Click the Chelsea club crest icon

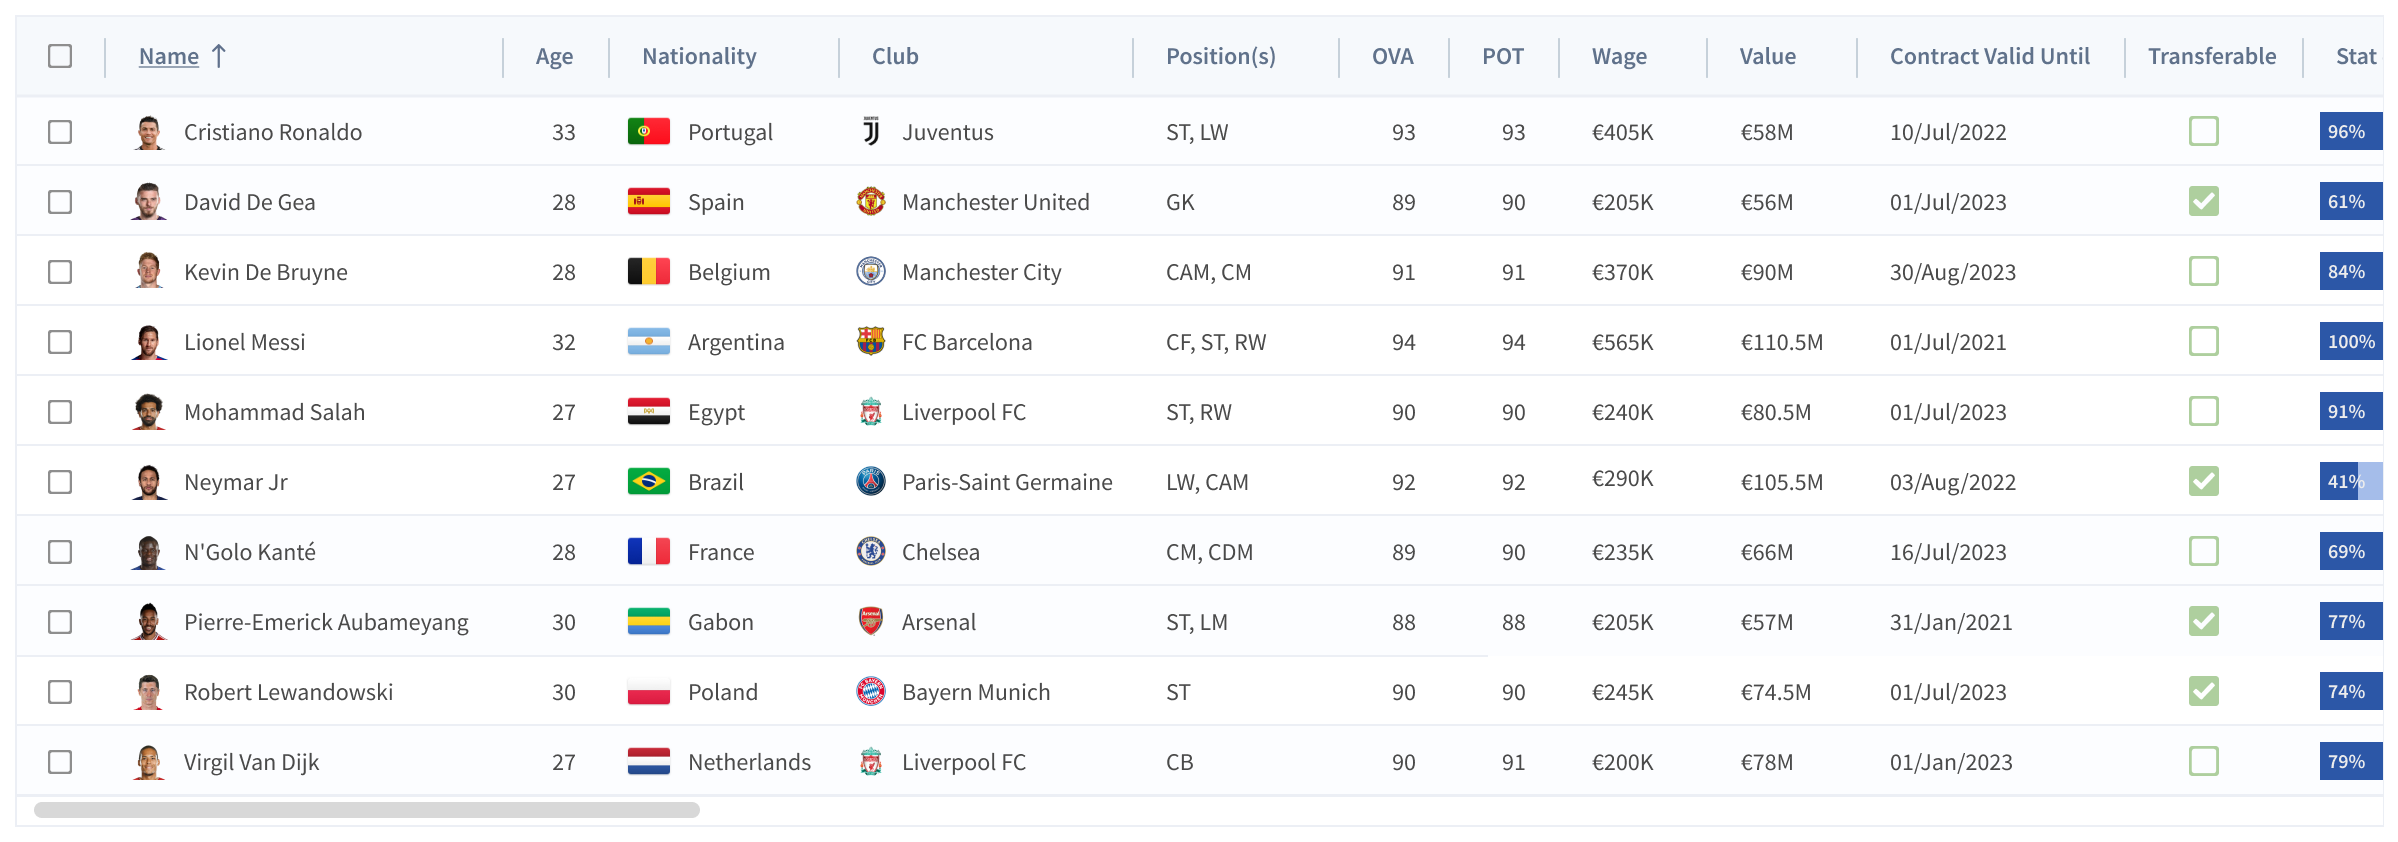[x=871, y=552]
